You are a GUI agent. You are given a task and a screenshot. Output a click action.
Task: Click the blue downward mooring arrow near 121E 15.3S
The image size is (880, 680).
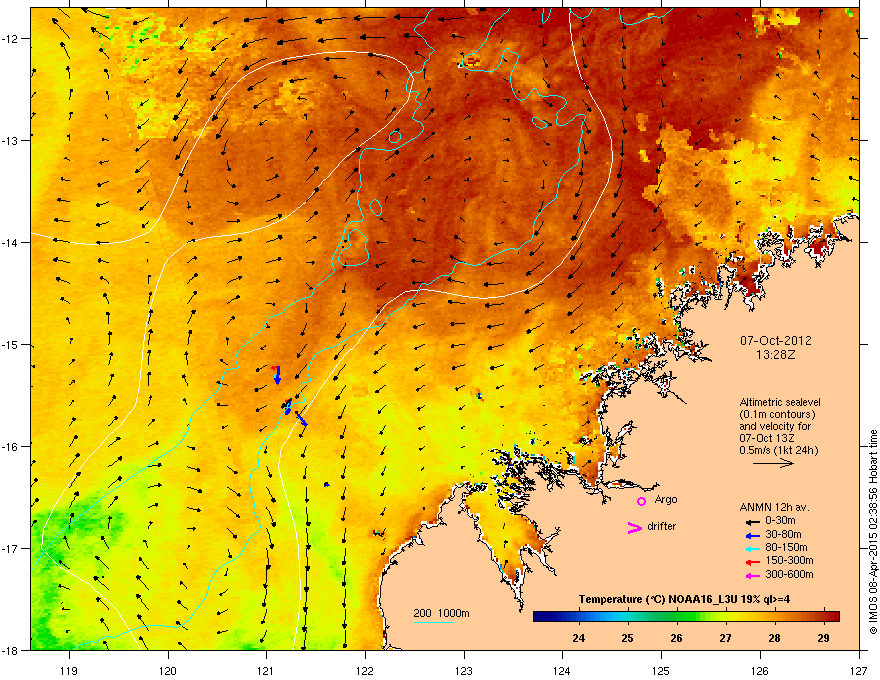277,375
